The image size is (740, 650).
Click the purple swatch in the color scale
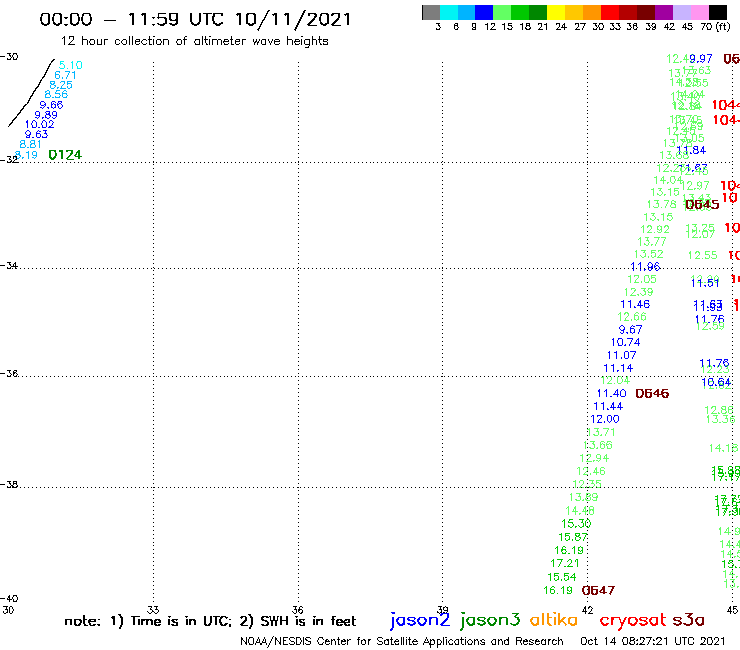pyautogui.click(x=664, y=12)
